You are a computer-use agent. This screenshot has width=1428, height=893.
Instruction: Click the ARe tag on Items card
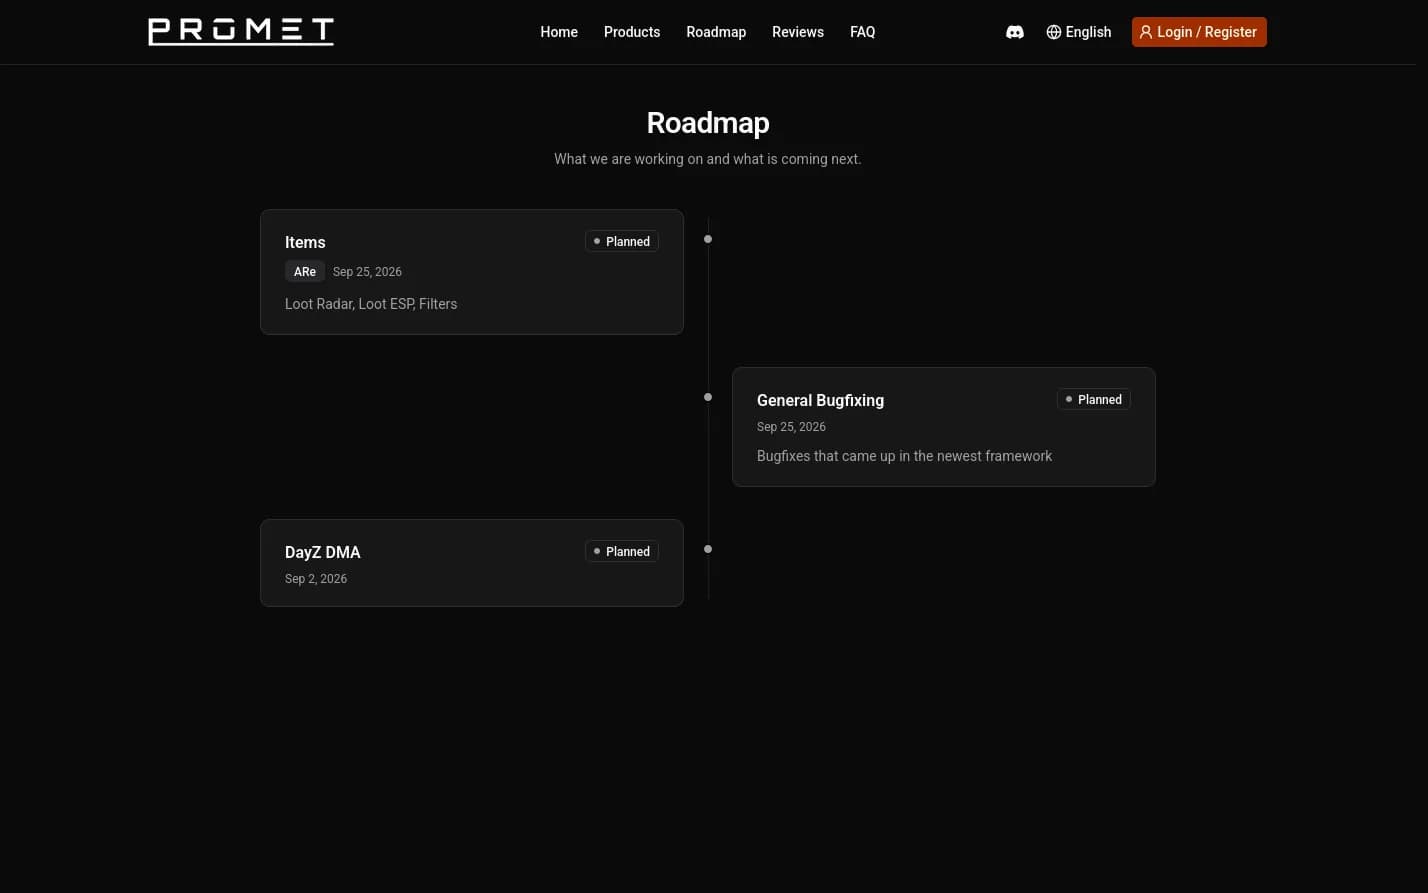[305, 271]
